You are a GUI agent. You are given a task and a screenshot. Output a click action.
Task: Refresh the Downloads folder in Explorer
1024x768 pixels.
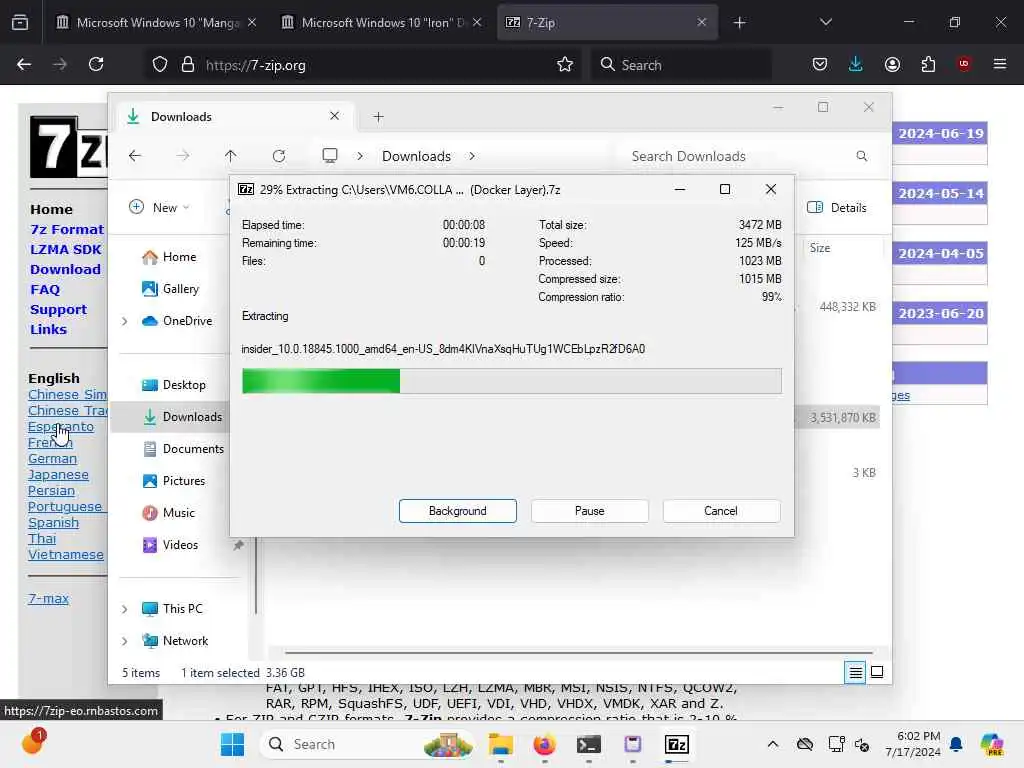pyautogui.click(x=279, y=156)
